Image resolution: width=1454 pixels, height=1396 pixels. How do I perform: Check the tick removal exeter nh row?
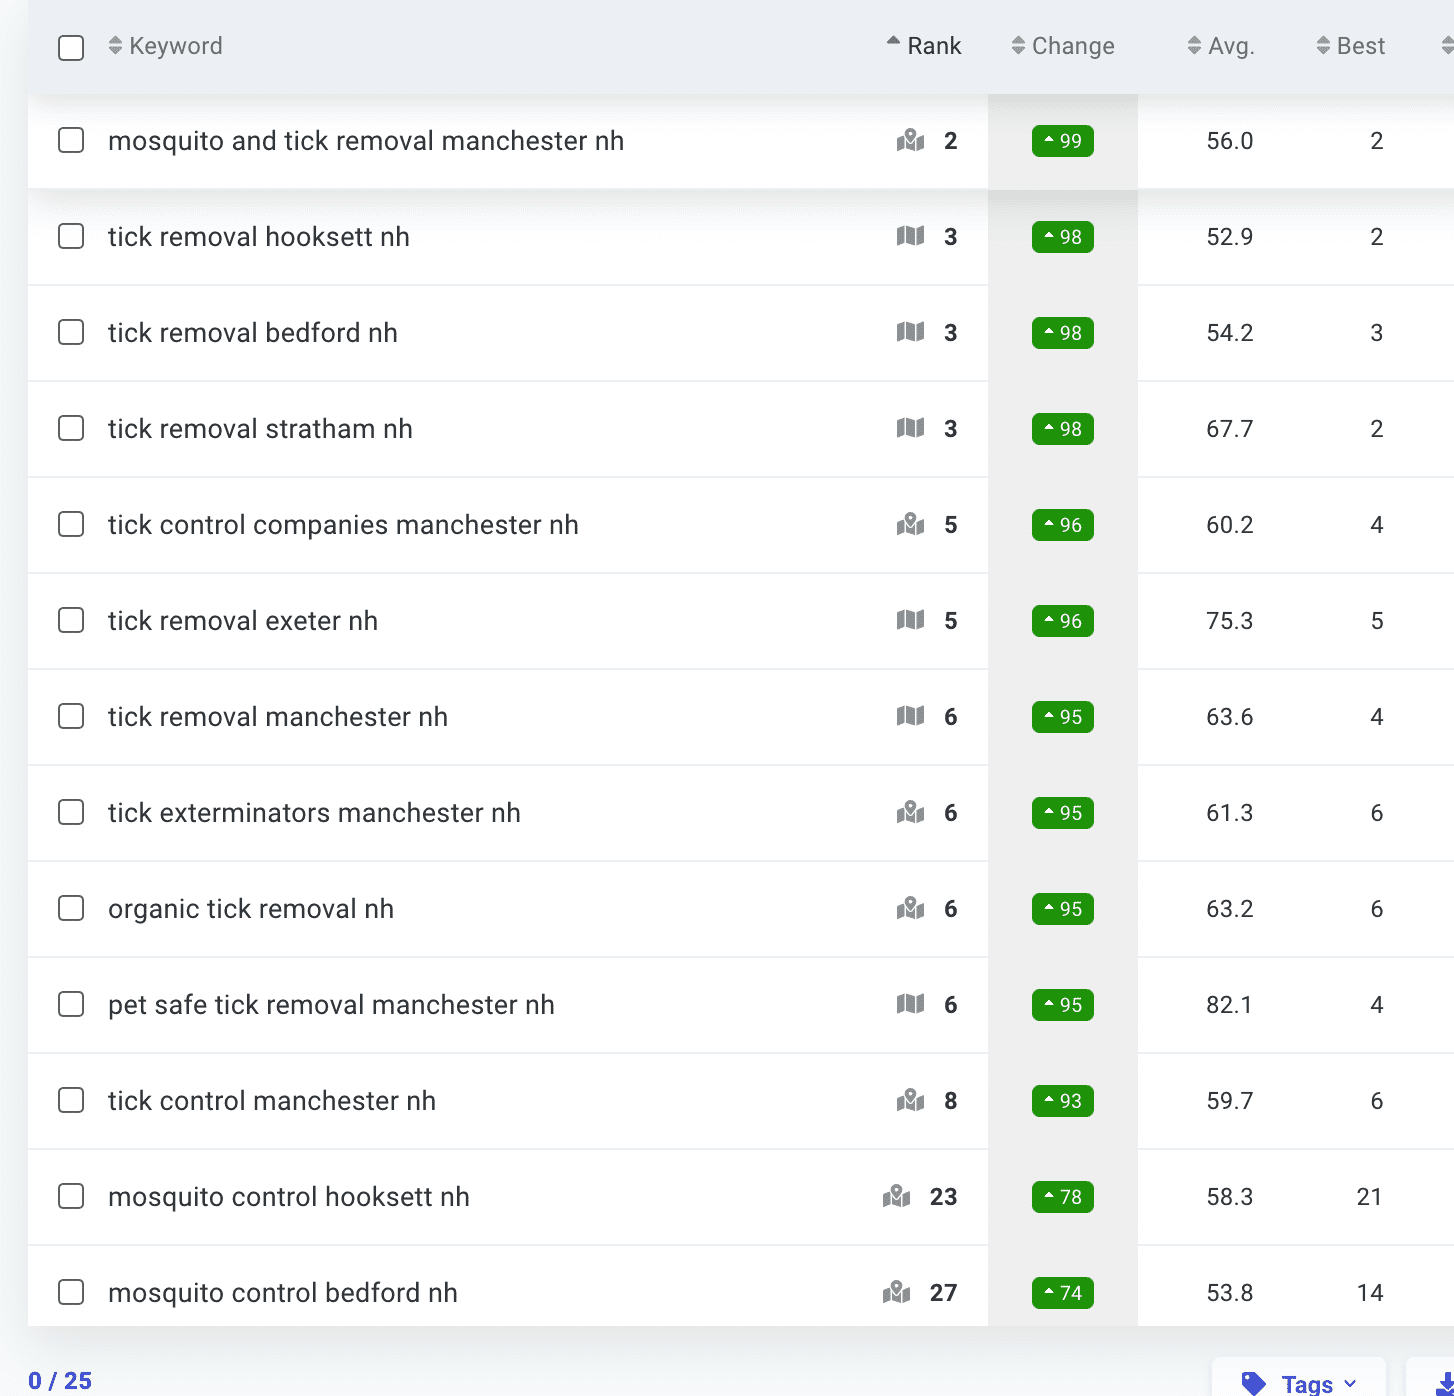71,620
